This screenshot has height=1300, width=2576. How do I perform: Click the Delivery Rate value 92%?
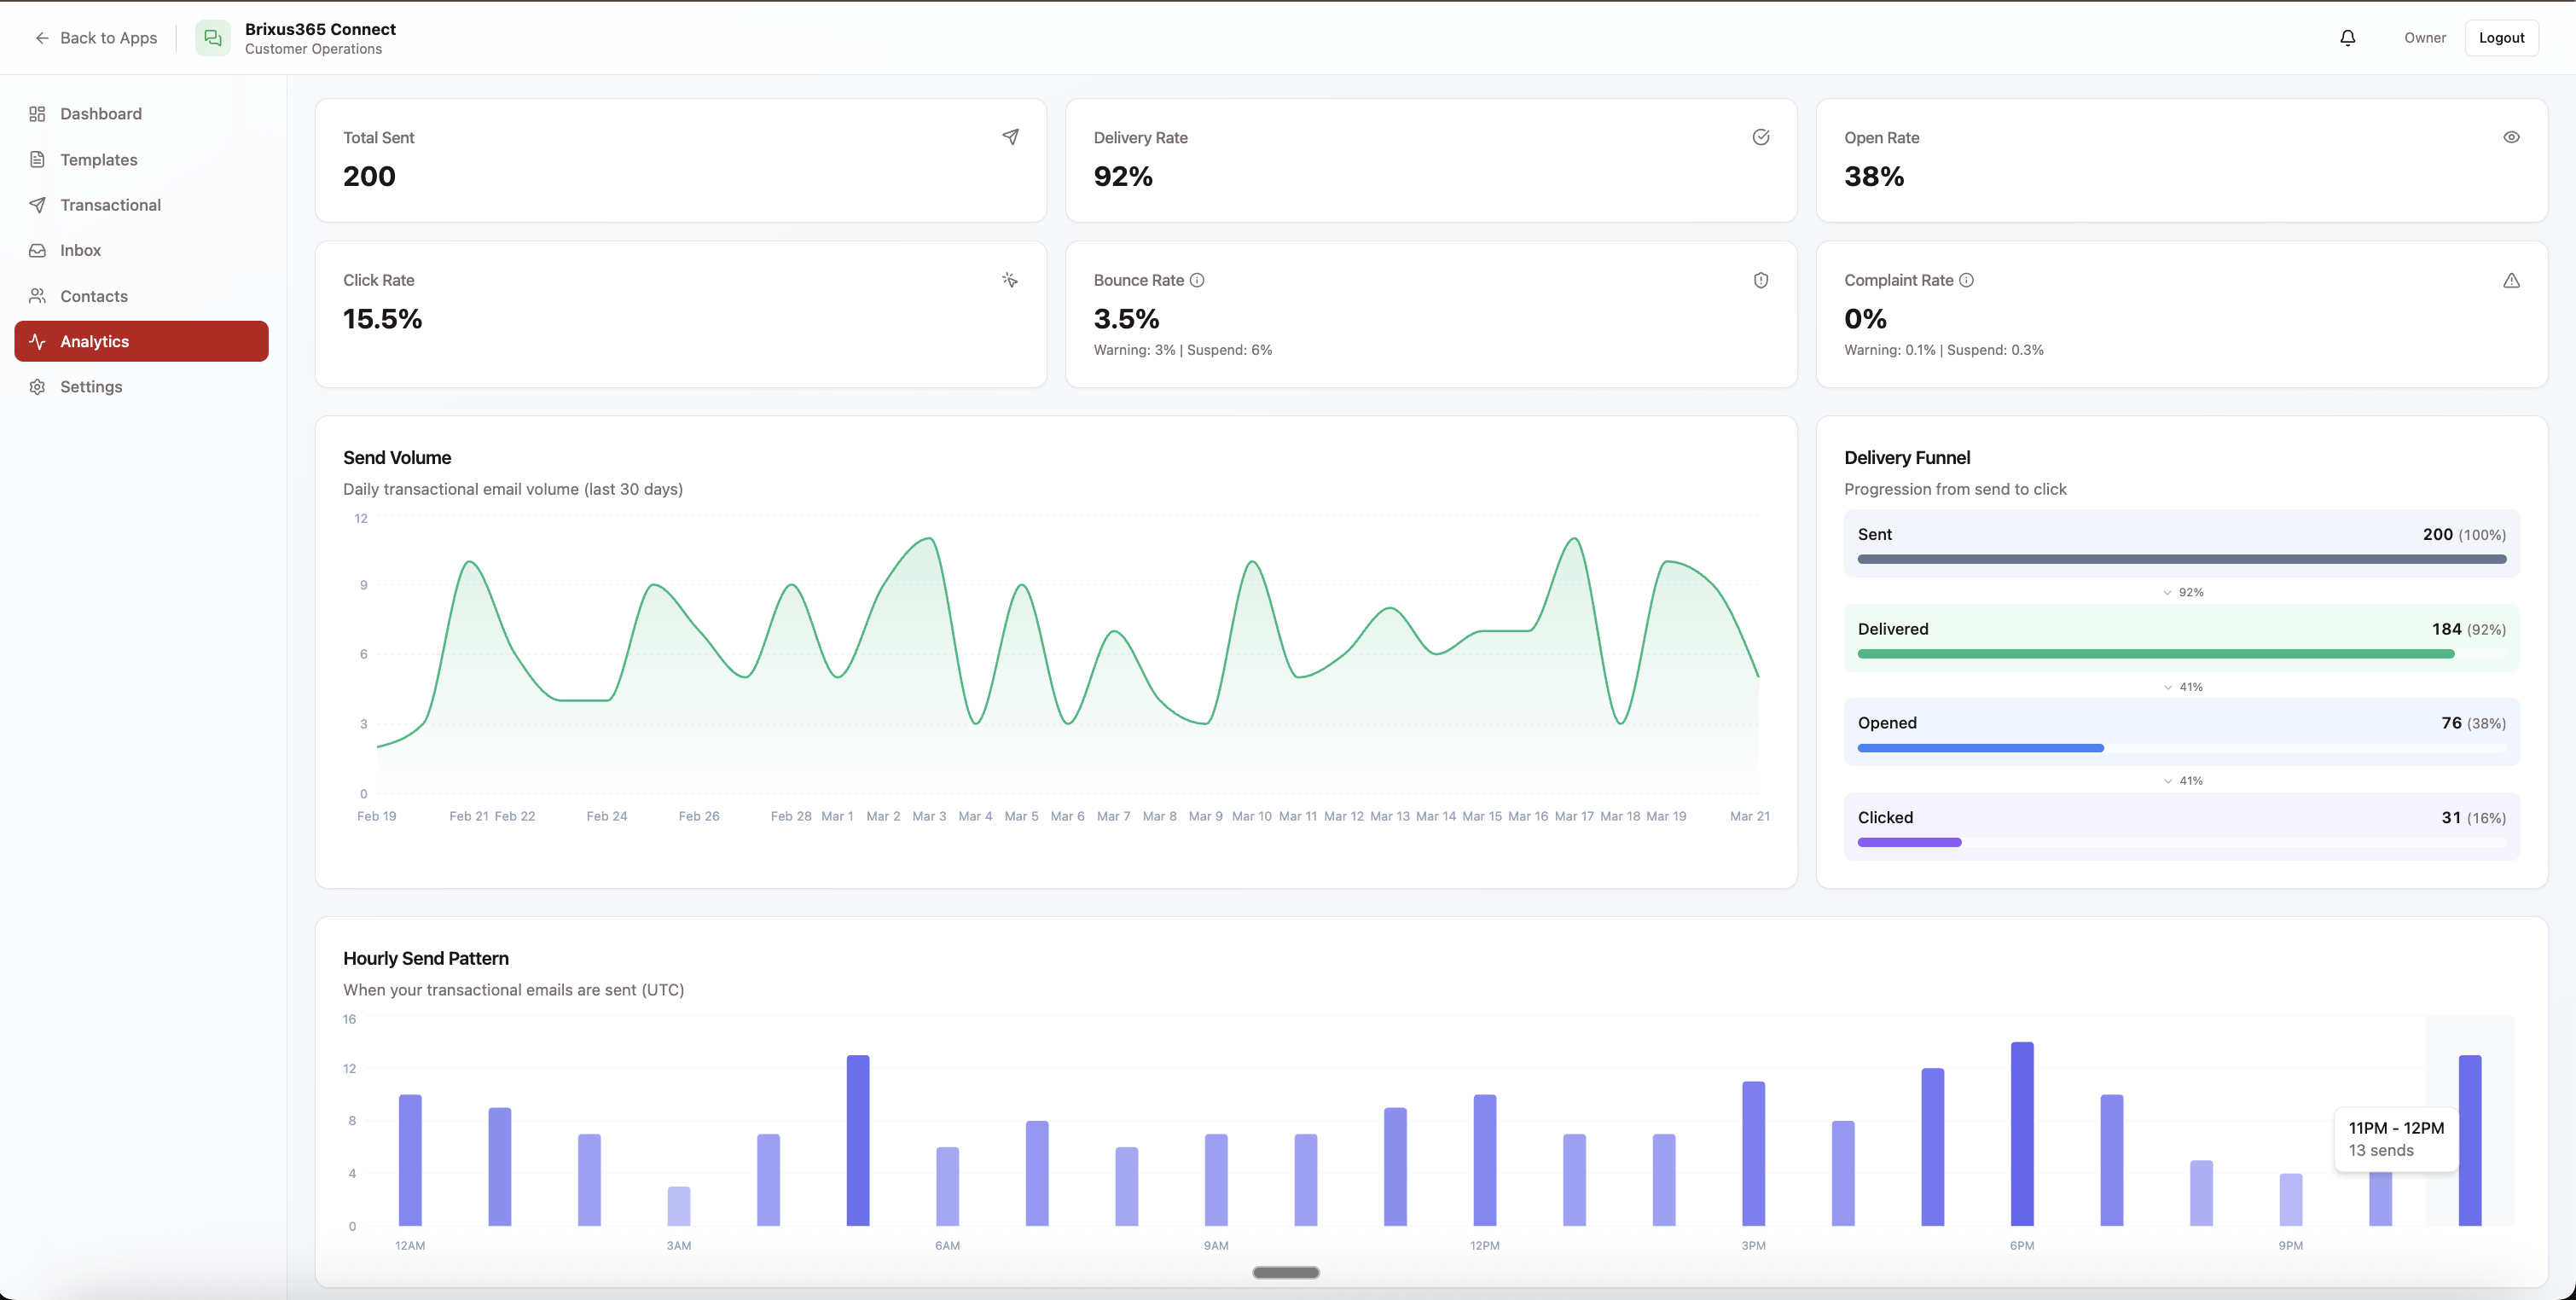[1123, 176]
